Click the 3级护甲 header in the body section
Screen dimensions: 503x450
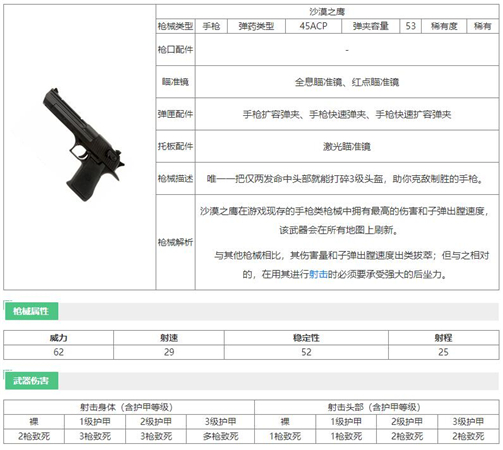click(x=221, y=422)
